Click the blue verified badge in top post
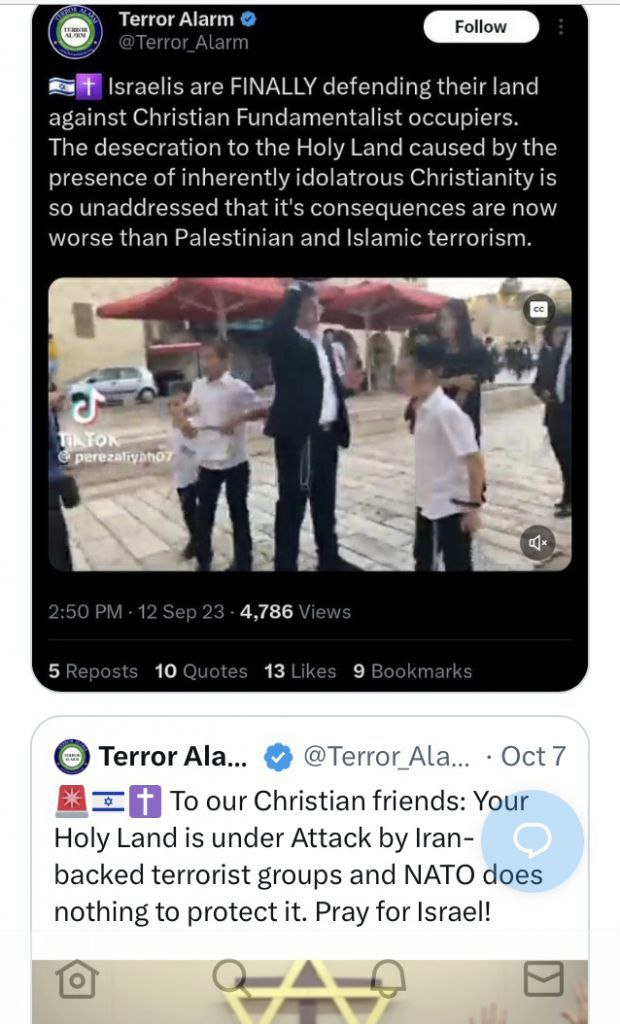Screen dimensions: 620x1024 click(249, 20)
